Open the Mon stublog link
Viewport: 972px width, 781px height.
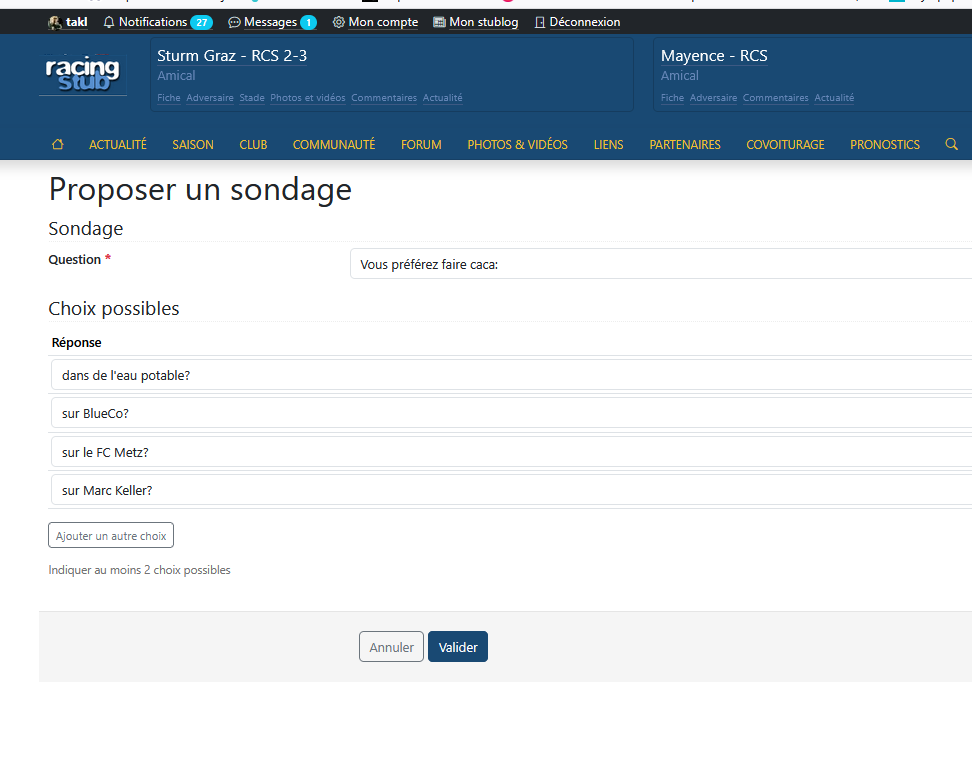click(x=484, y=22)
